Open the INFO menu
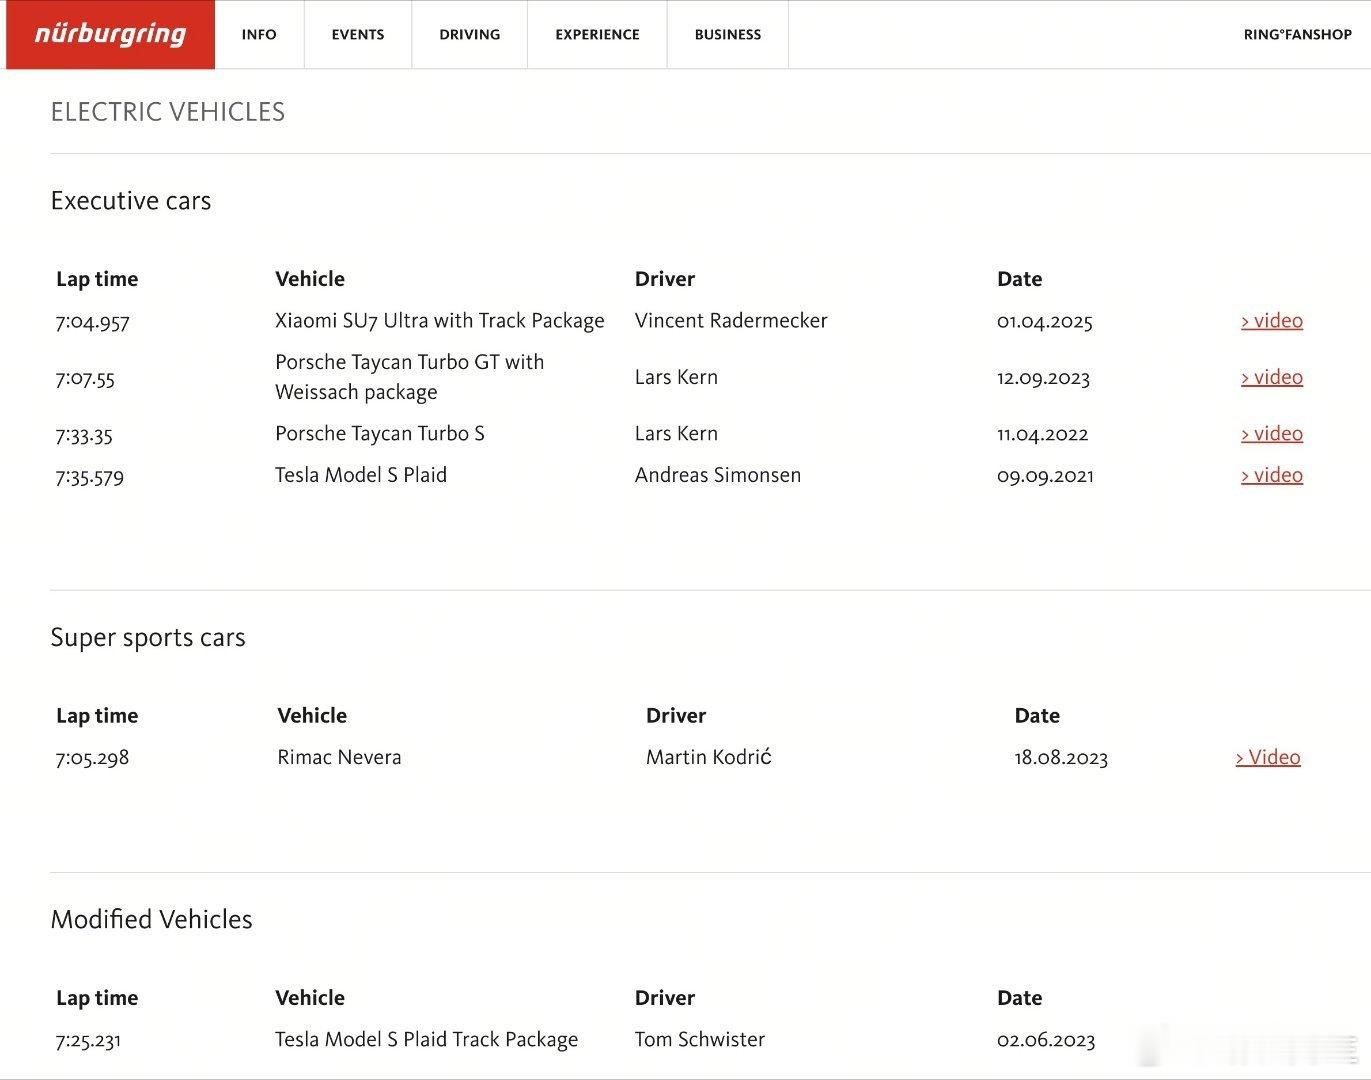1371x1080 pixels. (x=259, y=34)
